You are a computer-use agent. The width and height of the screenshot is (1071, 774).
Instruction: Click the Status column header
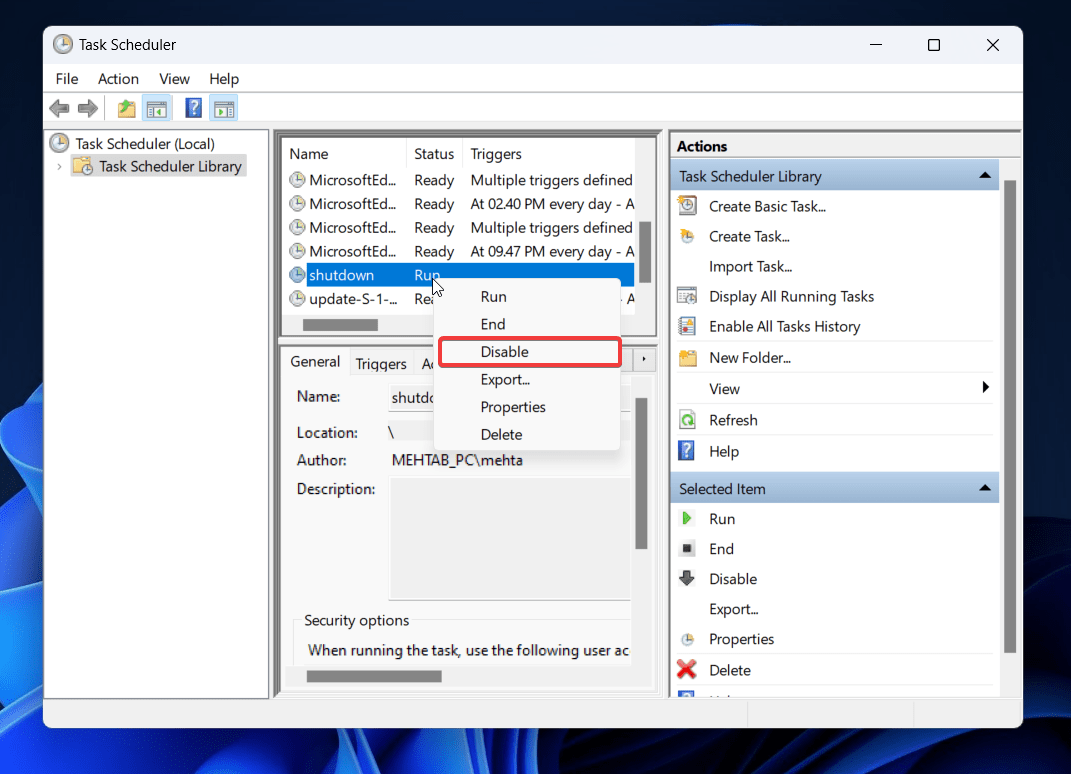point(434,154)
